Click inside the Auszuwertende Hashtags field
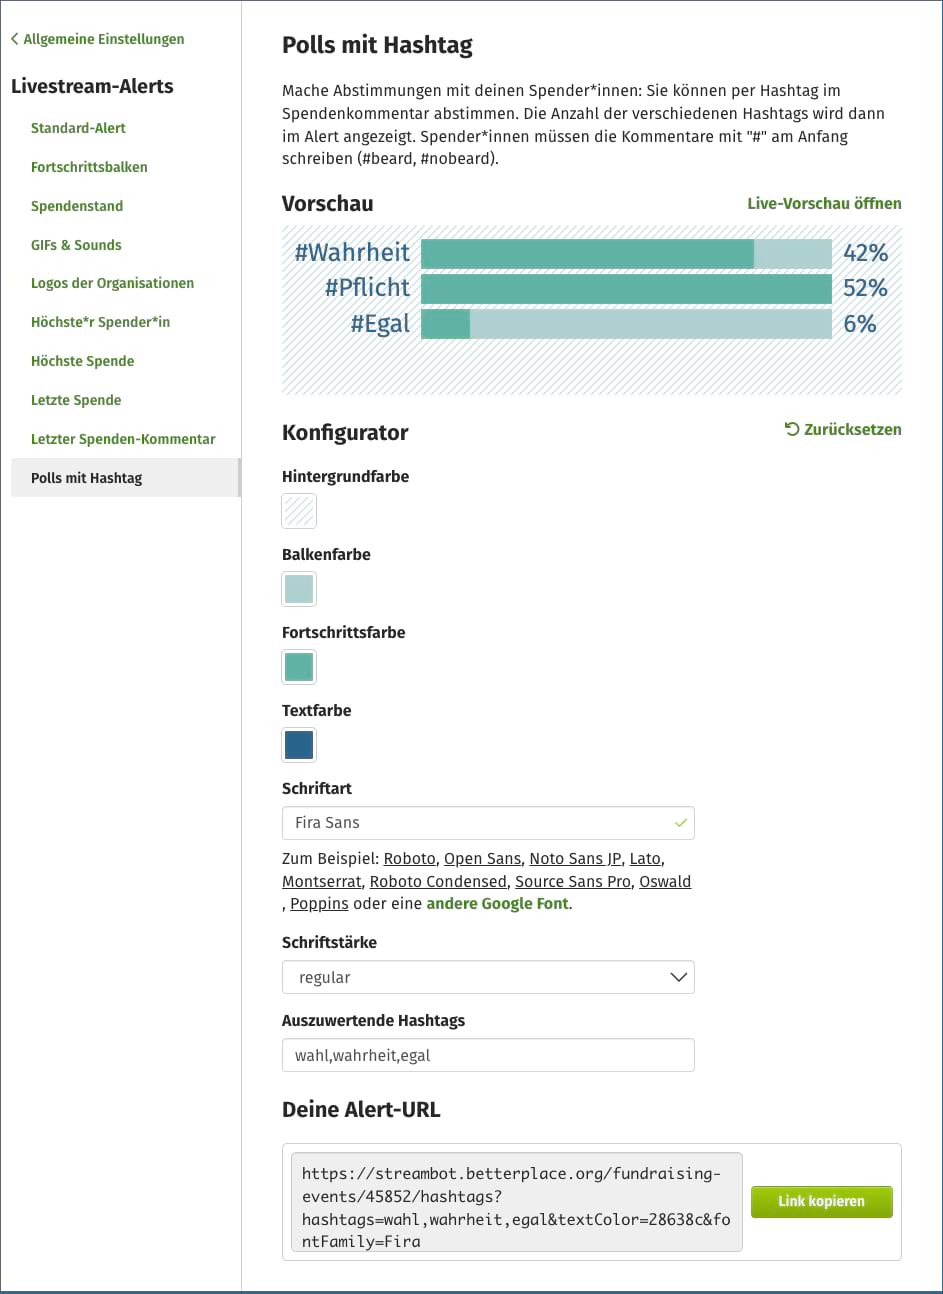 click(488, 1055)
